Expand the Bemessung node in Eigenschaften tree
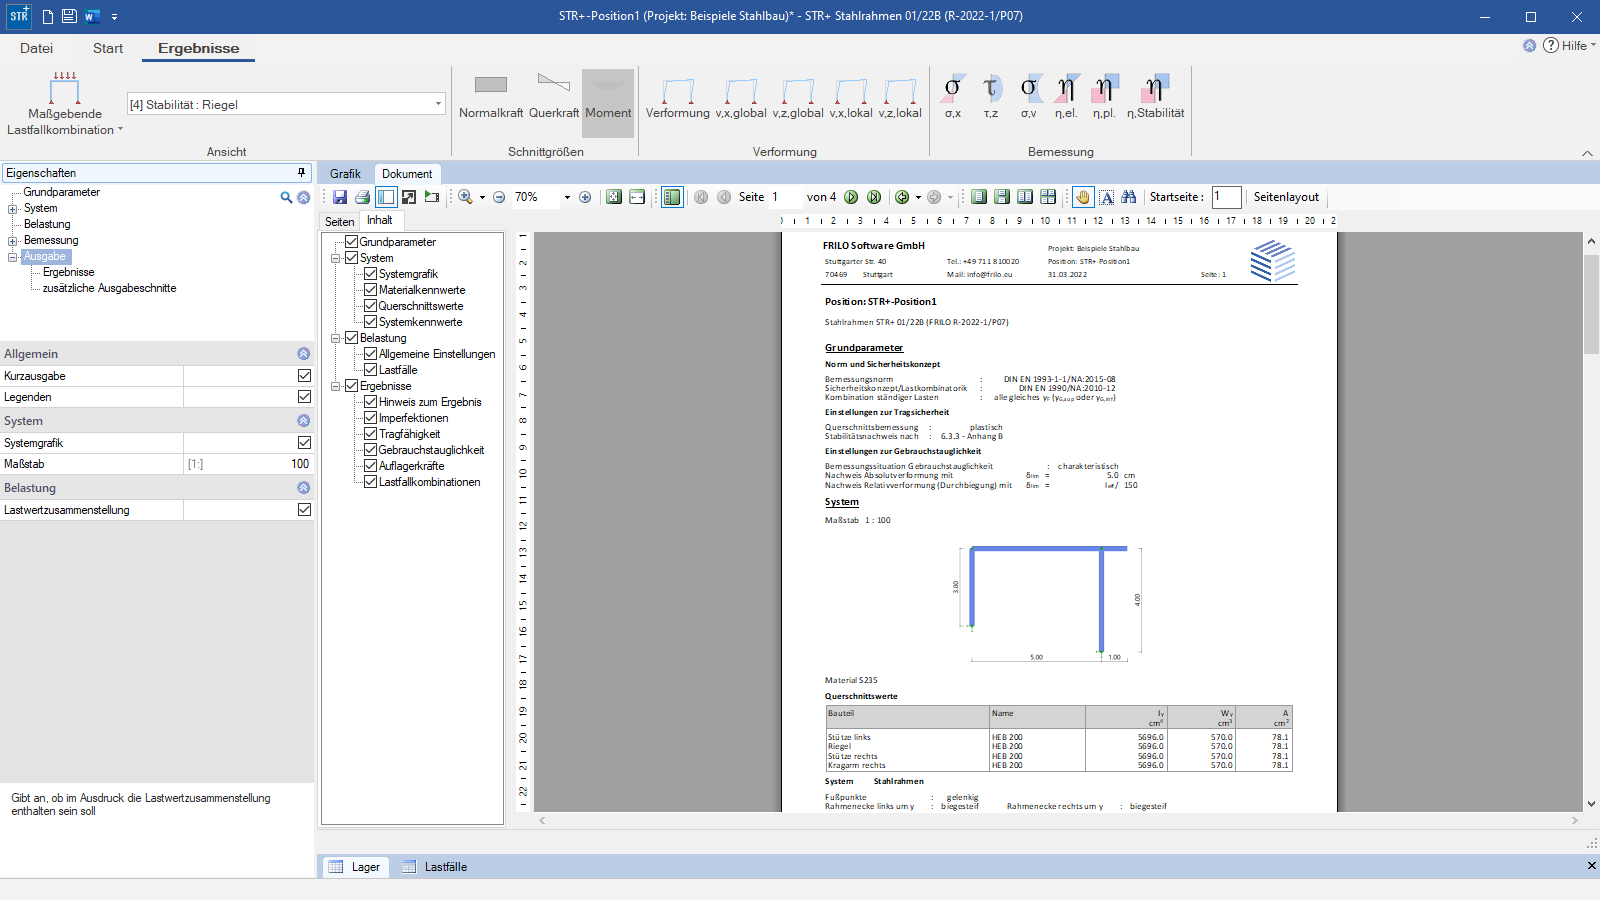This screenshot has width=1600, height=900. [13, 241]
